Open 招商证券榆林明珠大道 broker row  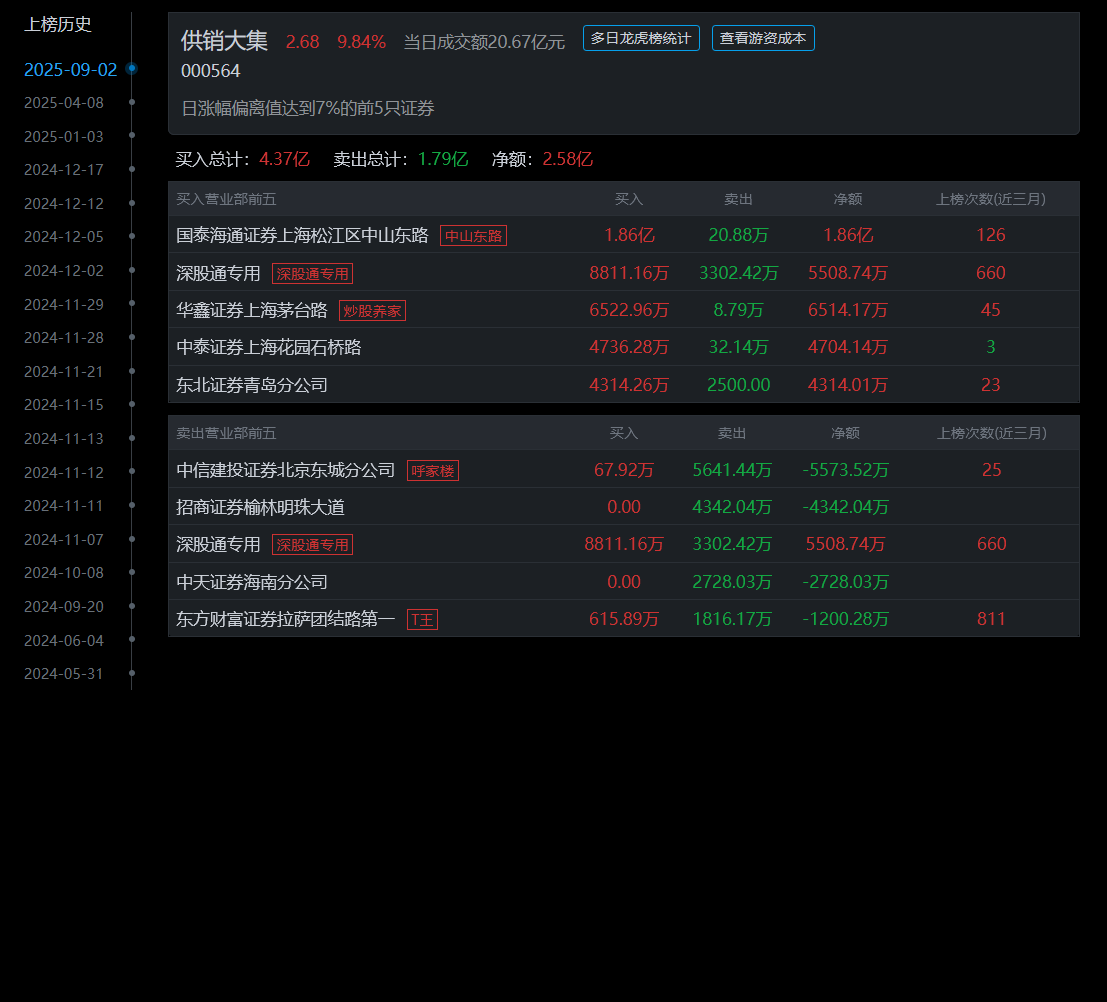(623, 507)
